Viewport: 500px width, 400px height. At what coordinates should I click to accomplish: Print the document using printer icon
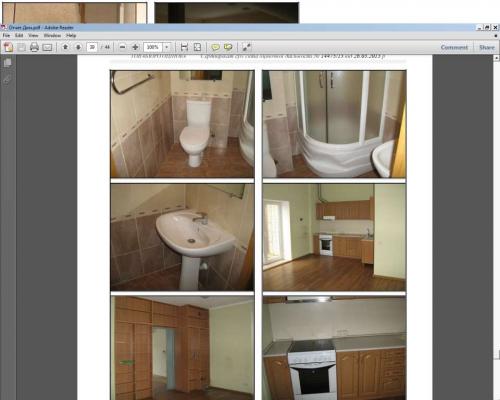pyautogui.click(x=34, y=47)
